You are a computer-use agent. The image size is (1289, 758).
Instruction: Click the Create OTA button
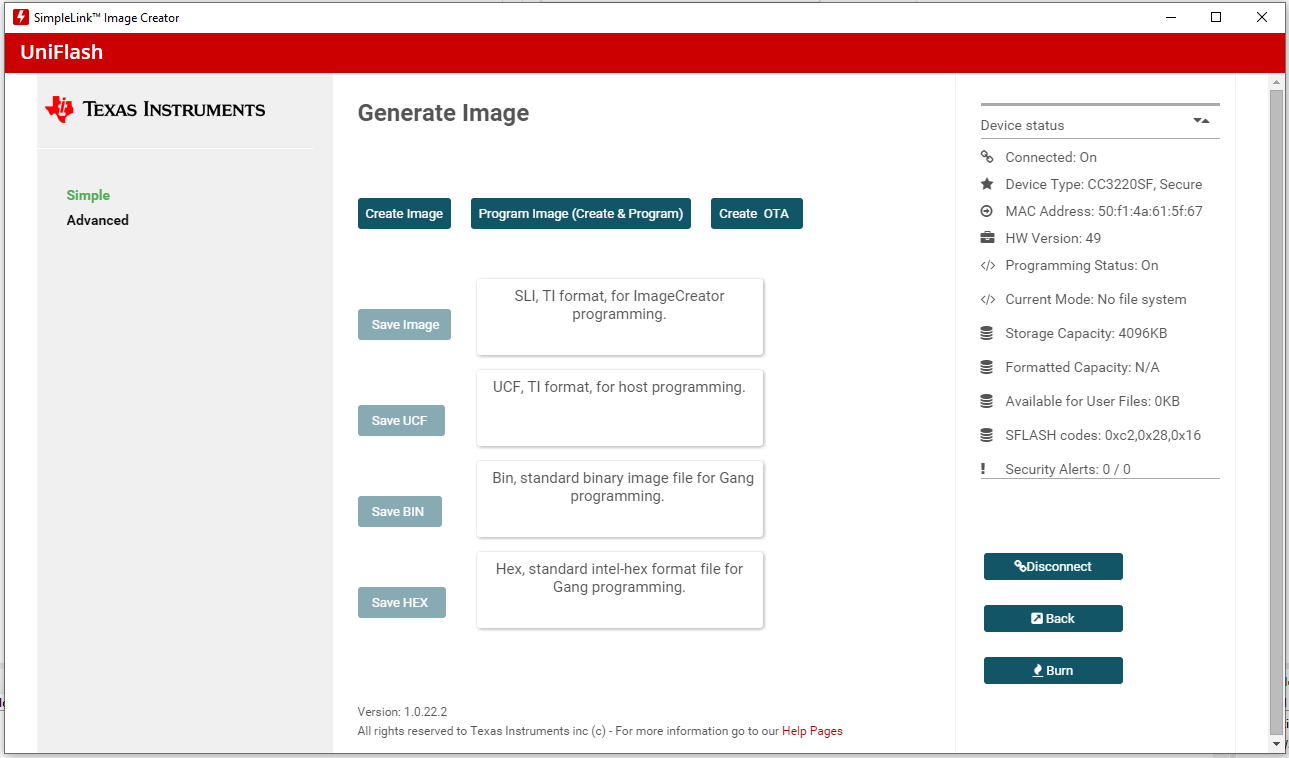click(x=757, y=214)
